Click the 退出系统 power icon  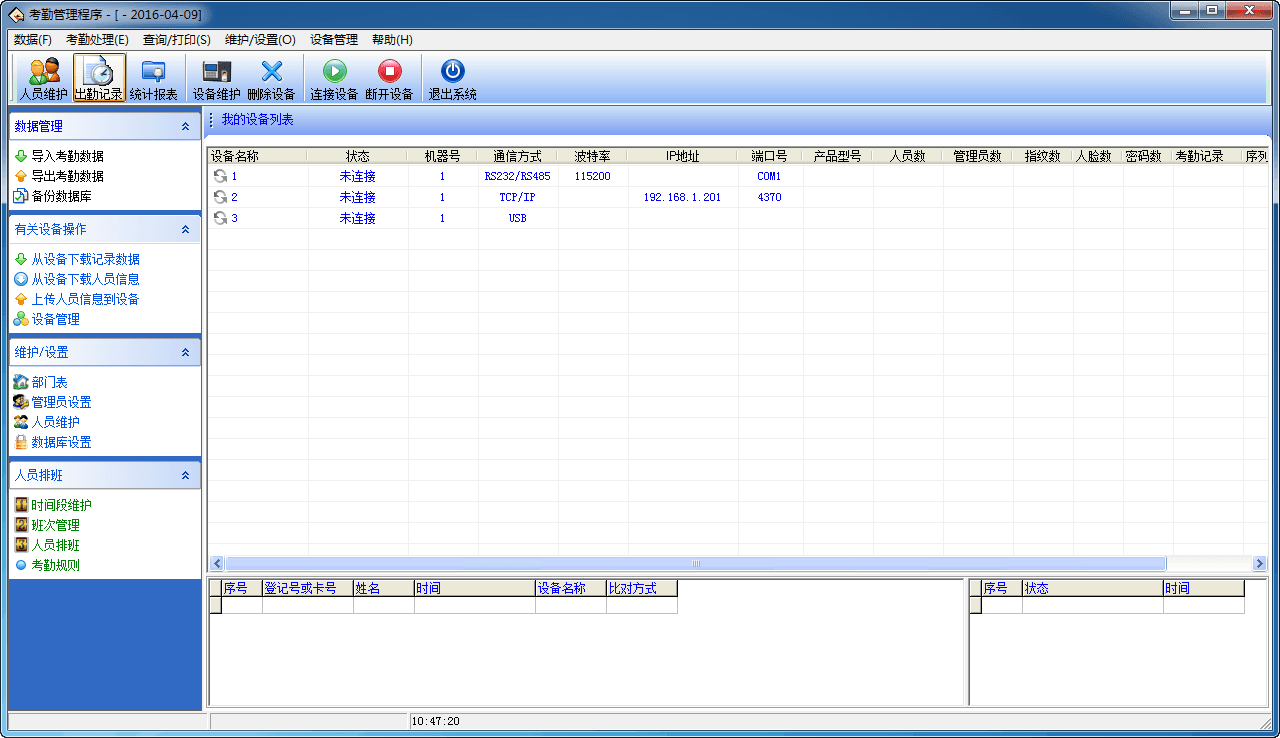click(x=452, y=78)
